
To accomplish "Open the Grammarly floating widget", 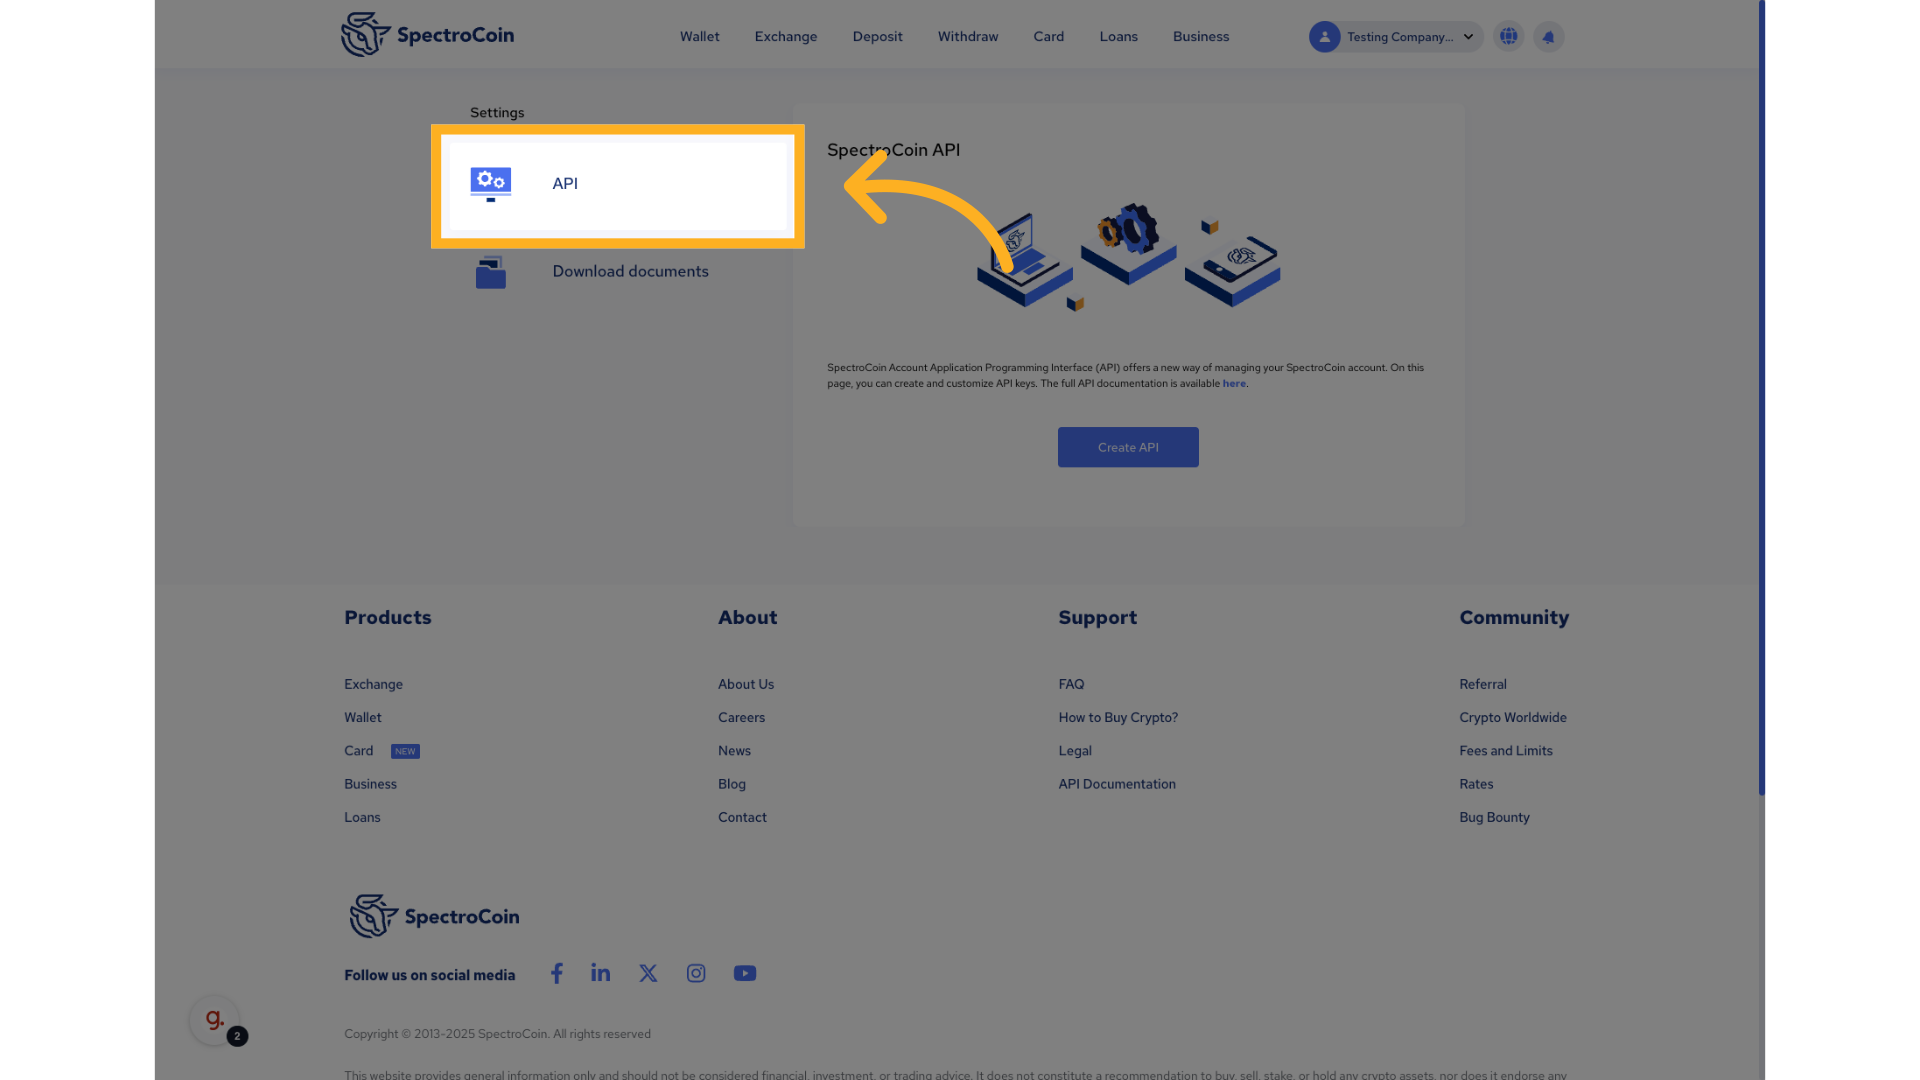I will click(x=214, y=1020).
